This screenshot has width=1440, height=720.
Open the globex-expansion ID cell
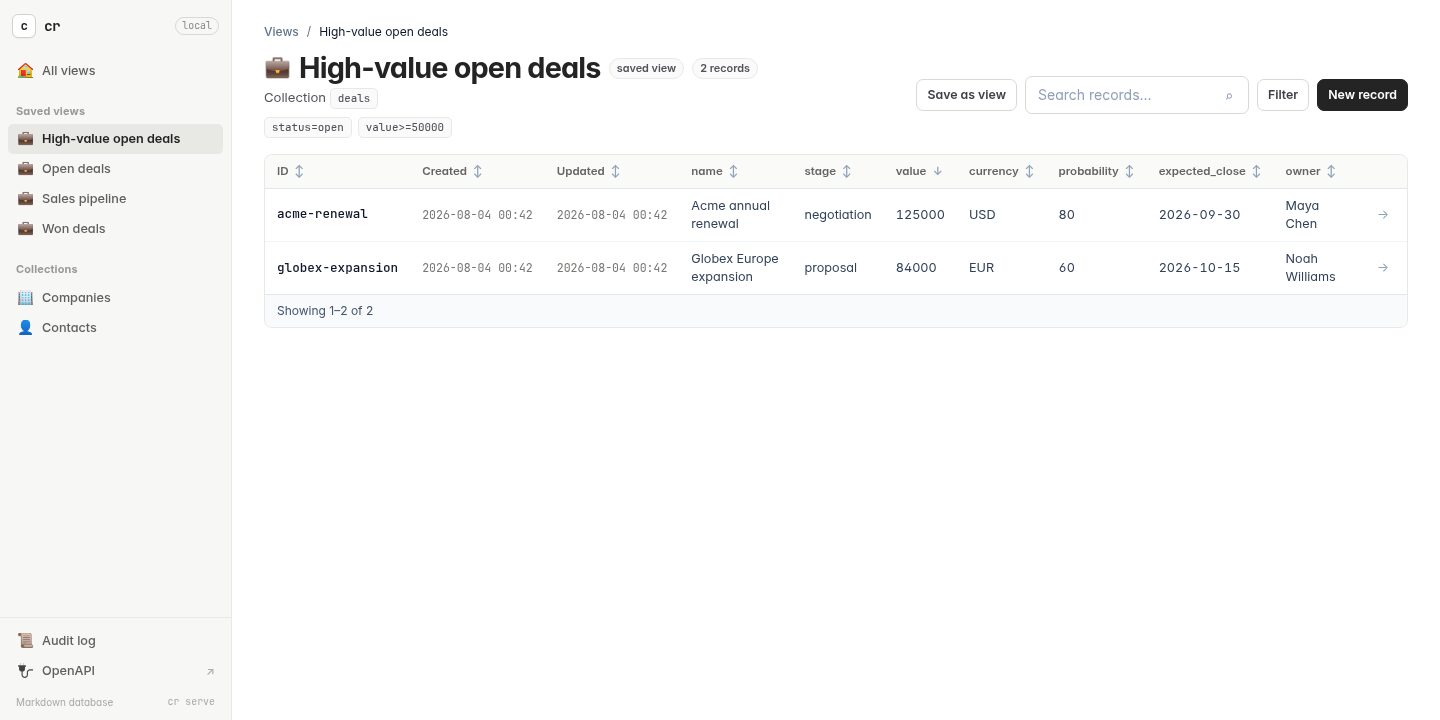point(337,268)
